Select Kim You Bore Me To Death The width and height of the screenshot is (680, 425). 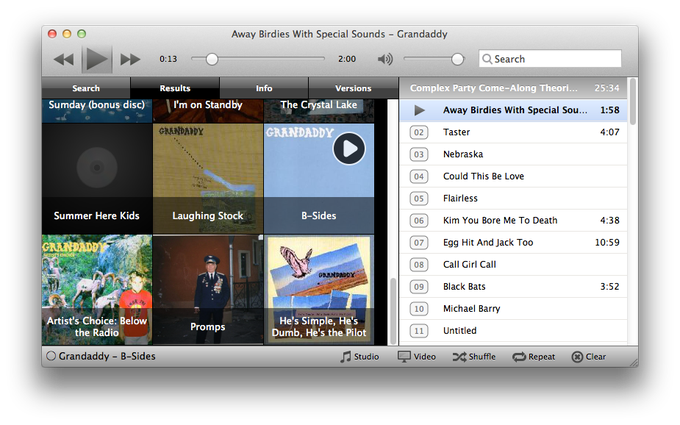click(x=513, y=221)
